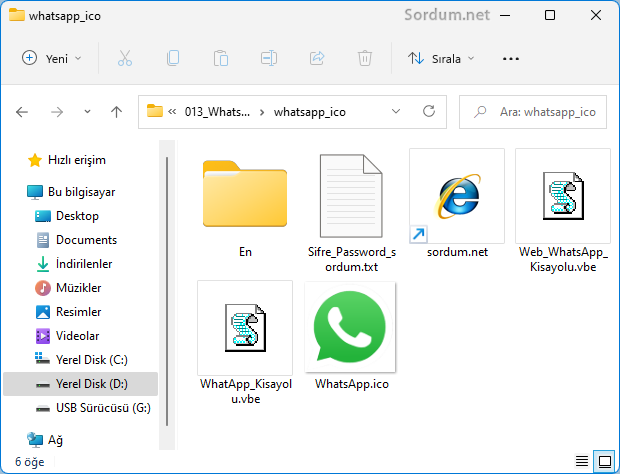Click the music note icon beside Müzikler

tap(43, 288)
